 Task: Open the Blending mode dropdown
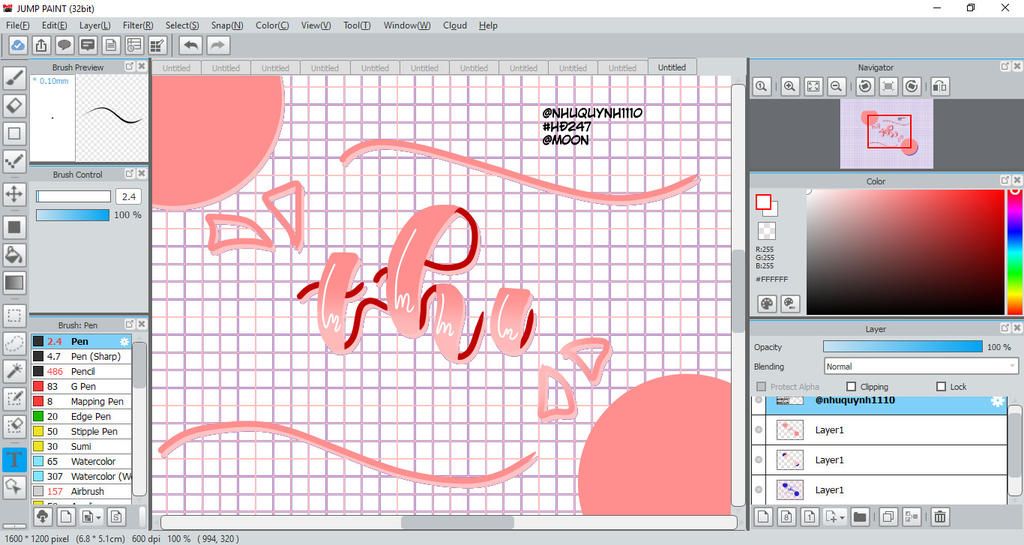[920, 366]
